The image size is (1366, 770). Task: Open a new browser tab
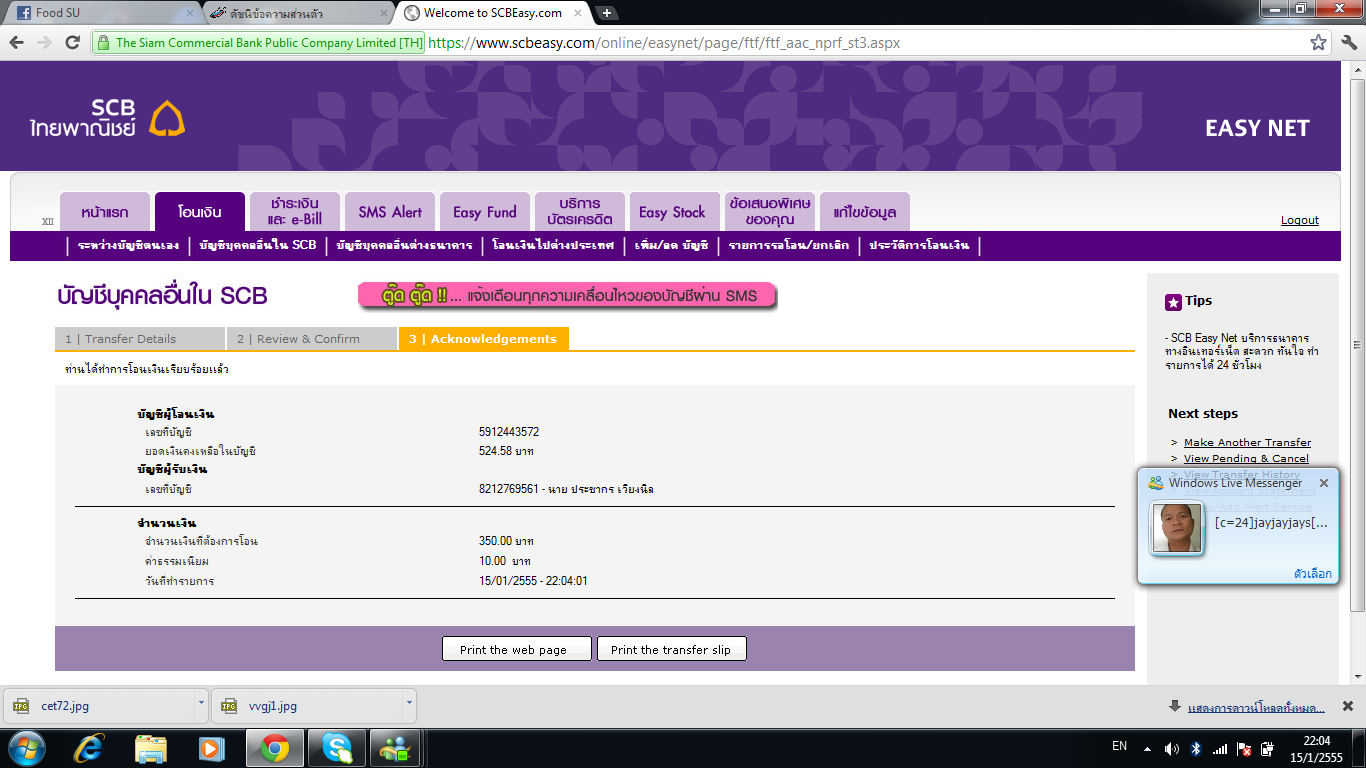(x=607, y=13)
